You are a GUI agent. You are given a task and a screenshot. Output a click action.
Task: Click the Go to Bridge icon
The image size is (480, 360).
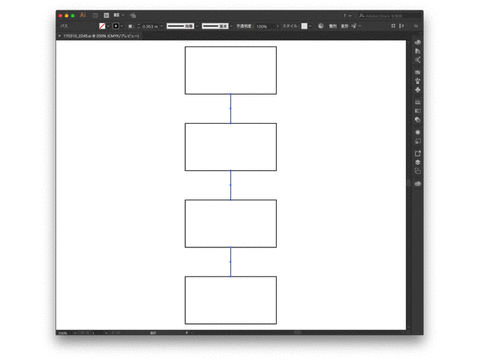[95, 15]
